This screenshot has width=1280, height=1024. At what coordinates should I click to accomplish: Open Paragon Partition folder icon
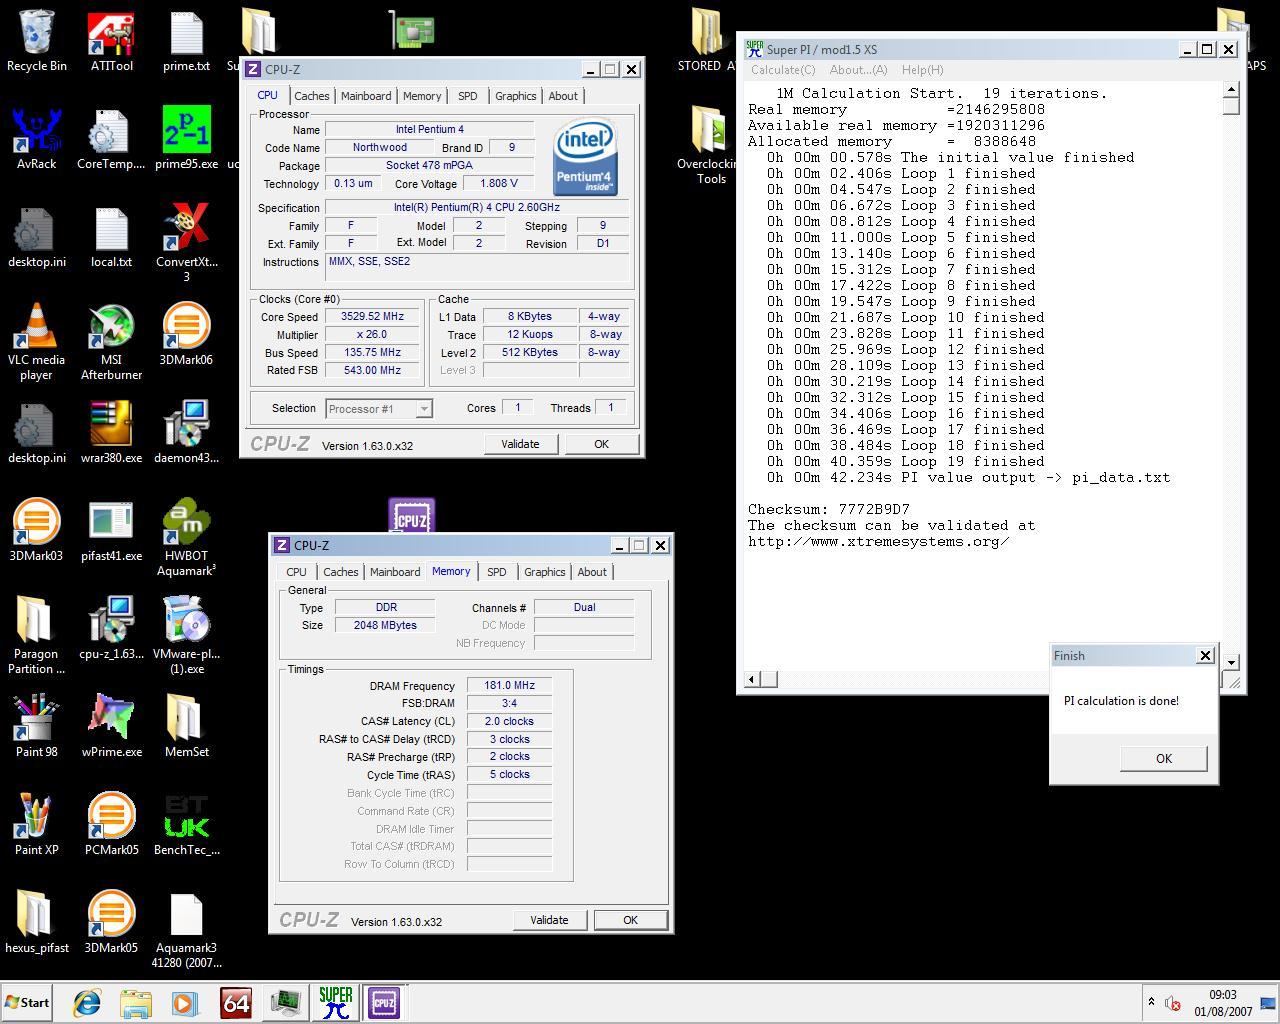pos(36,636)
